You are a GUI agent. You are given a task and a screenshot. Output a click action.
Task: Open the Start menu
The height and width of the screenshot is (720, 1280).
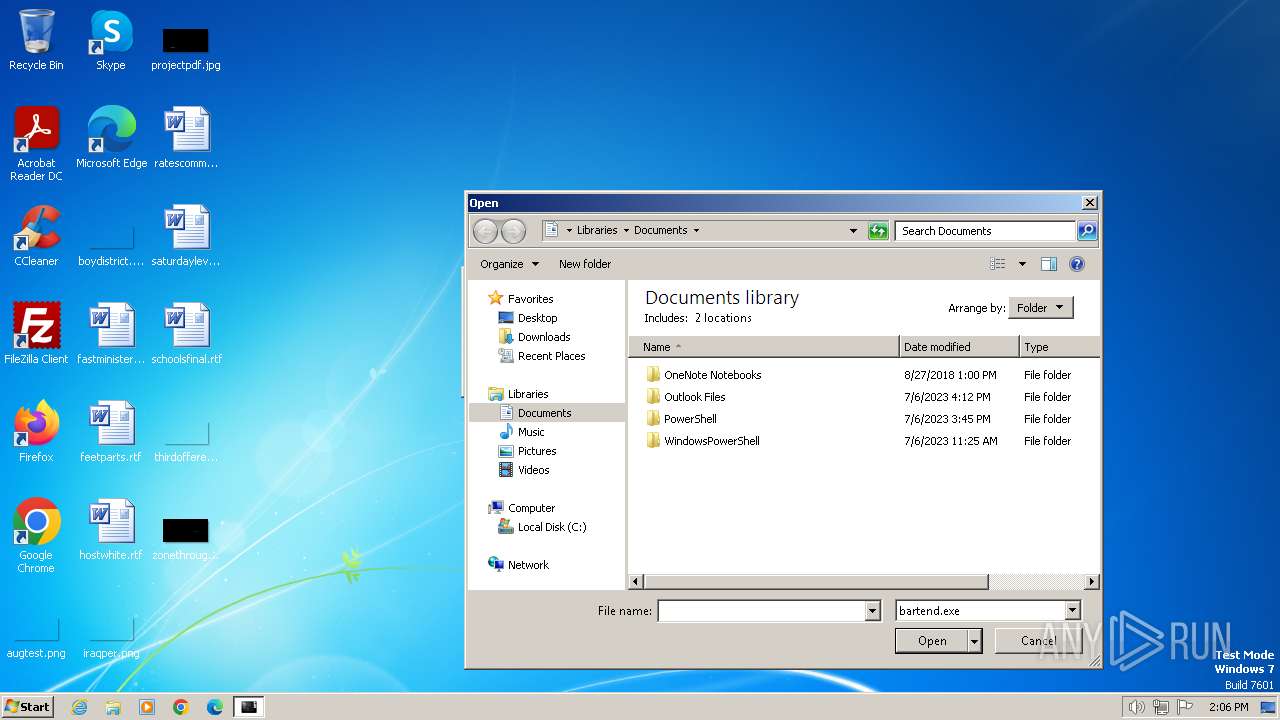[28, 707]
